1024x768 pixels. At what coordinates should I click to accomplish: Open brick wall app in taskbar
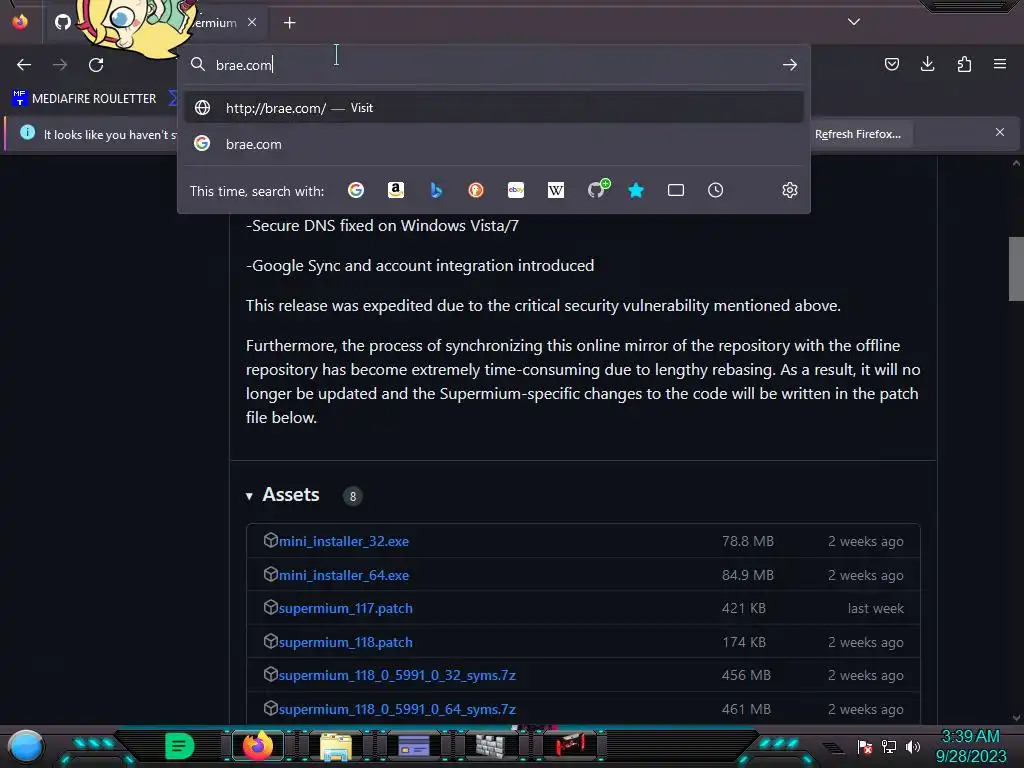[x=490, y=746]
